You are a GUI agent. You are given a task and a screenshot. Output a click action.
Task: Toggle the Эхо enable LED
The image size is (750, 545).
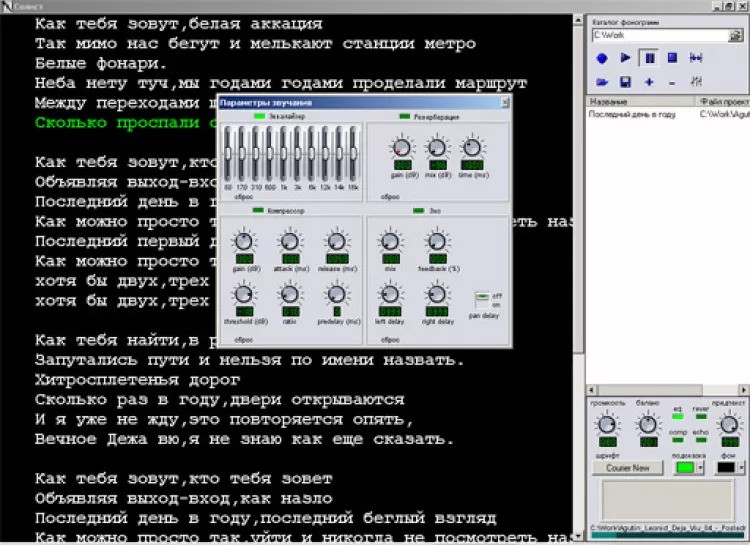[x=419, y=210]
